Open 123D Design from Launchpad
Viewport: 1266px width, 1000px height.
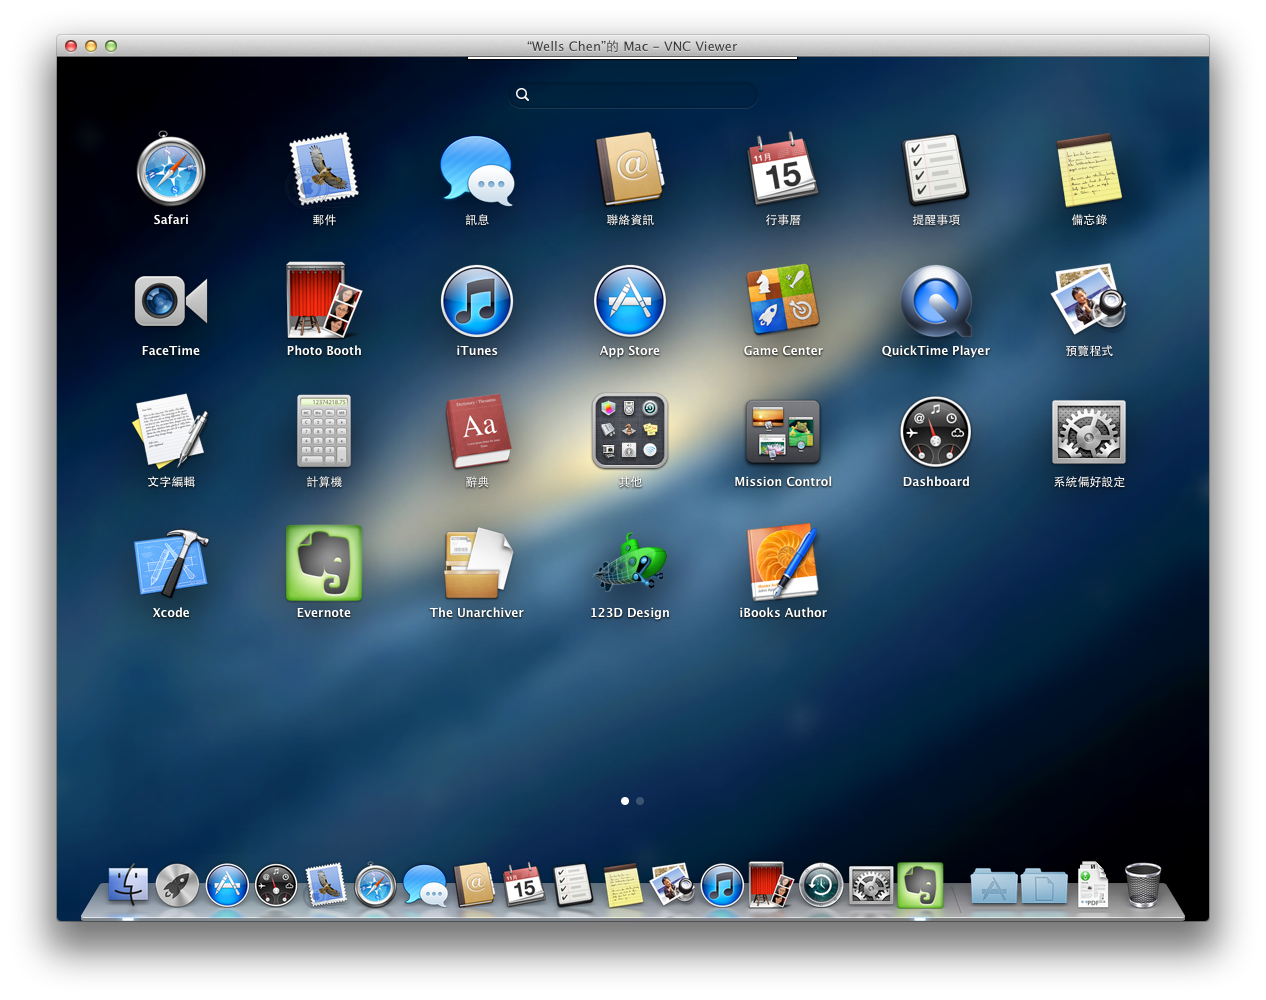coord(630,563)
